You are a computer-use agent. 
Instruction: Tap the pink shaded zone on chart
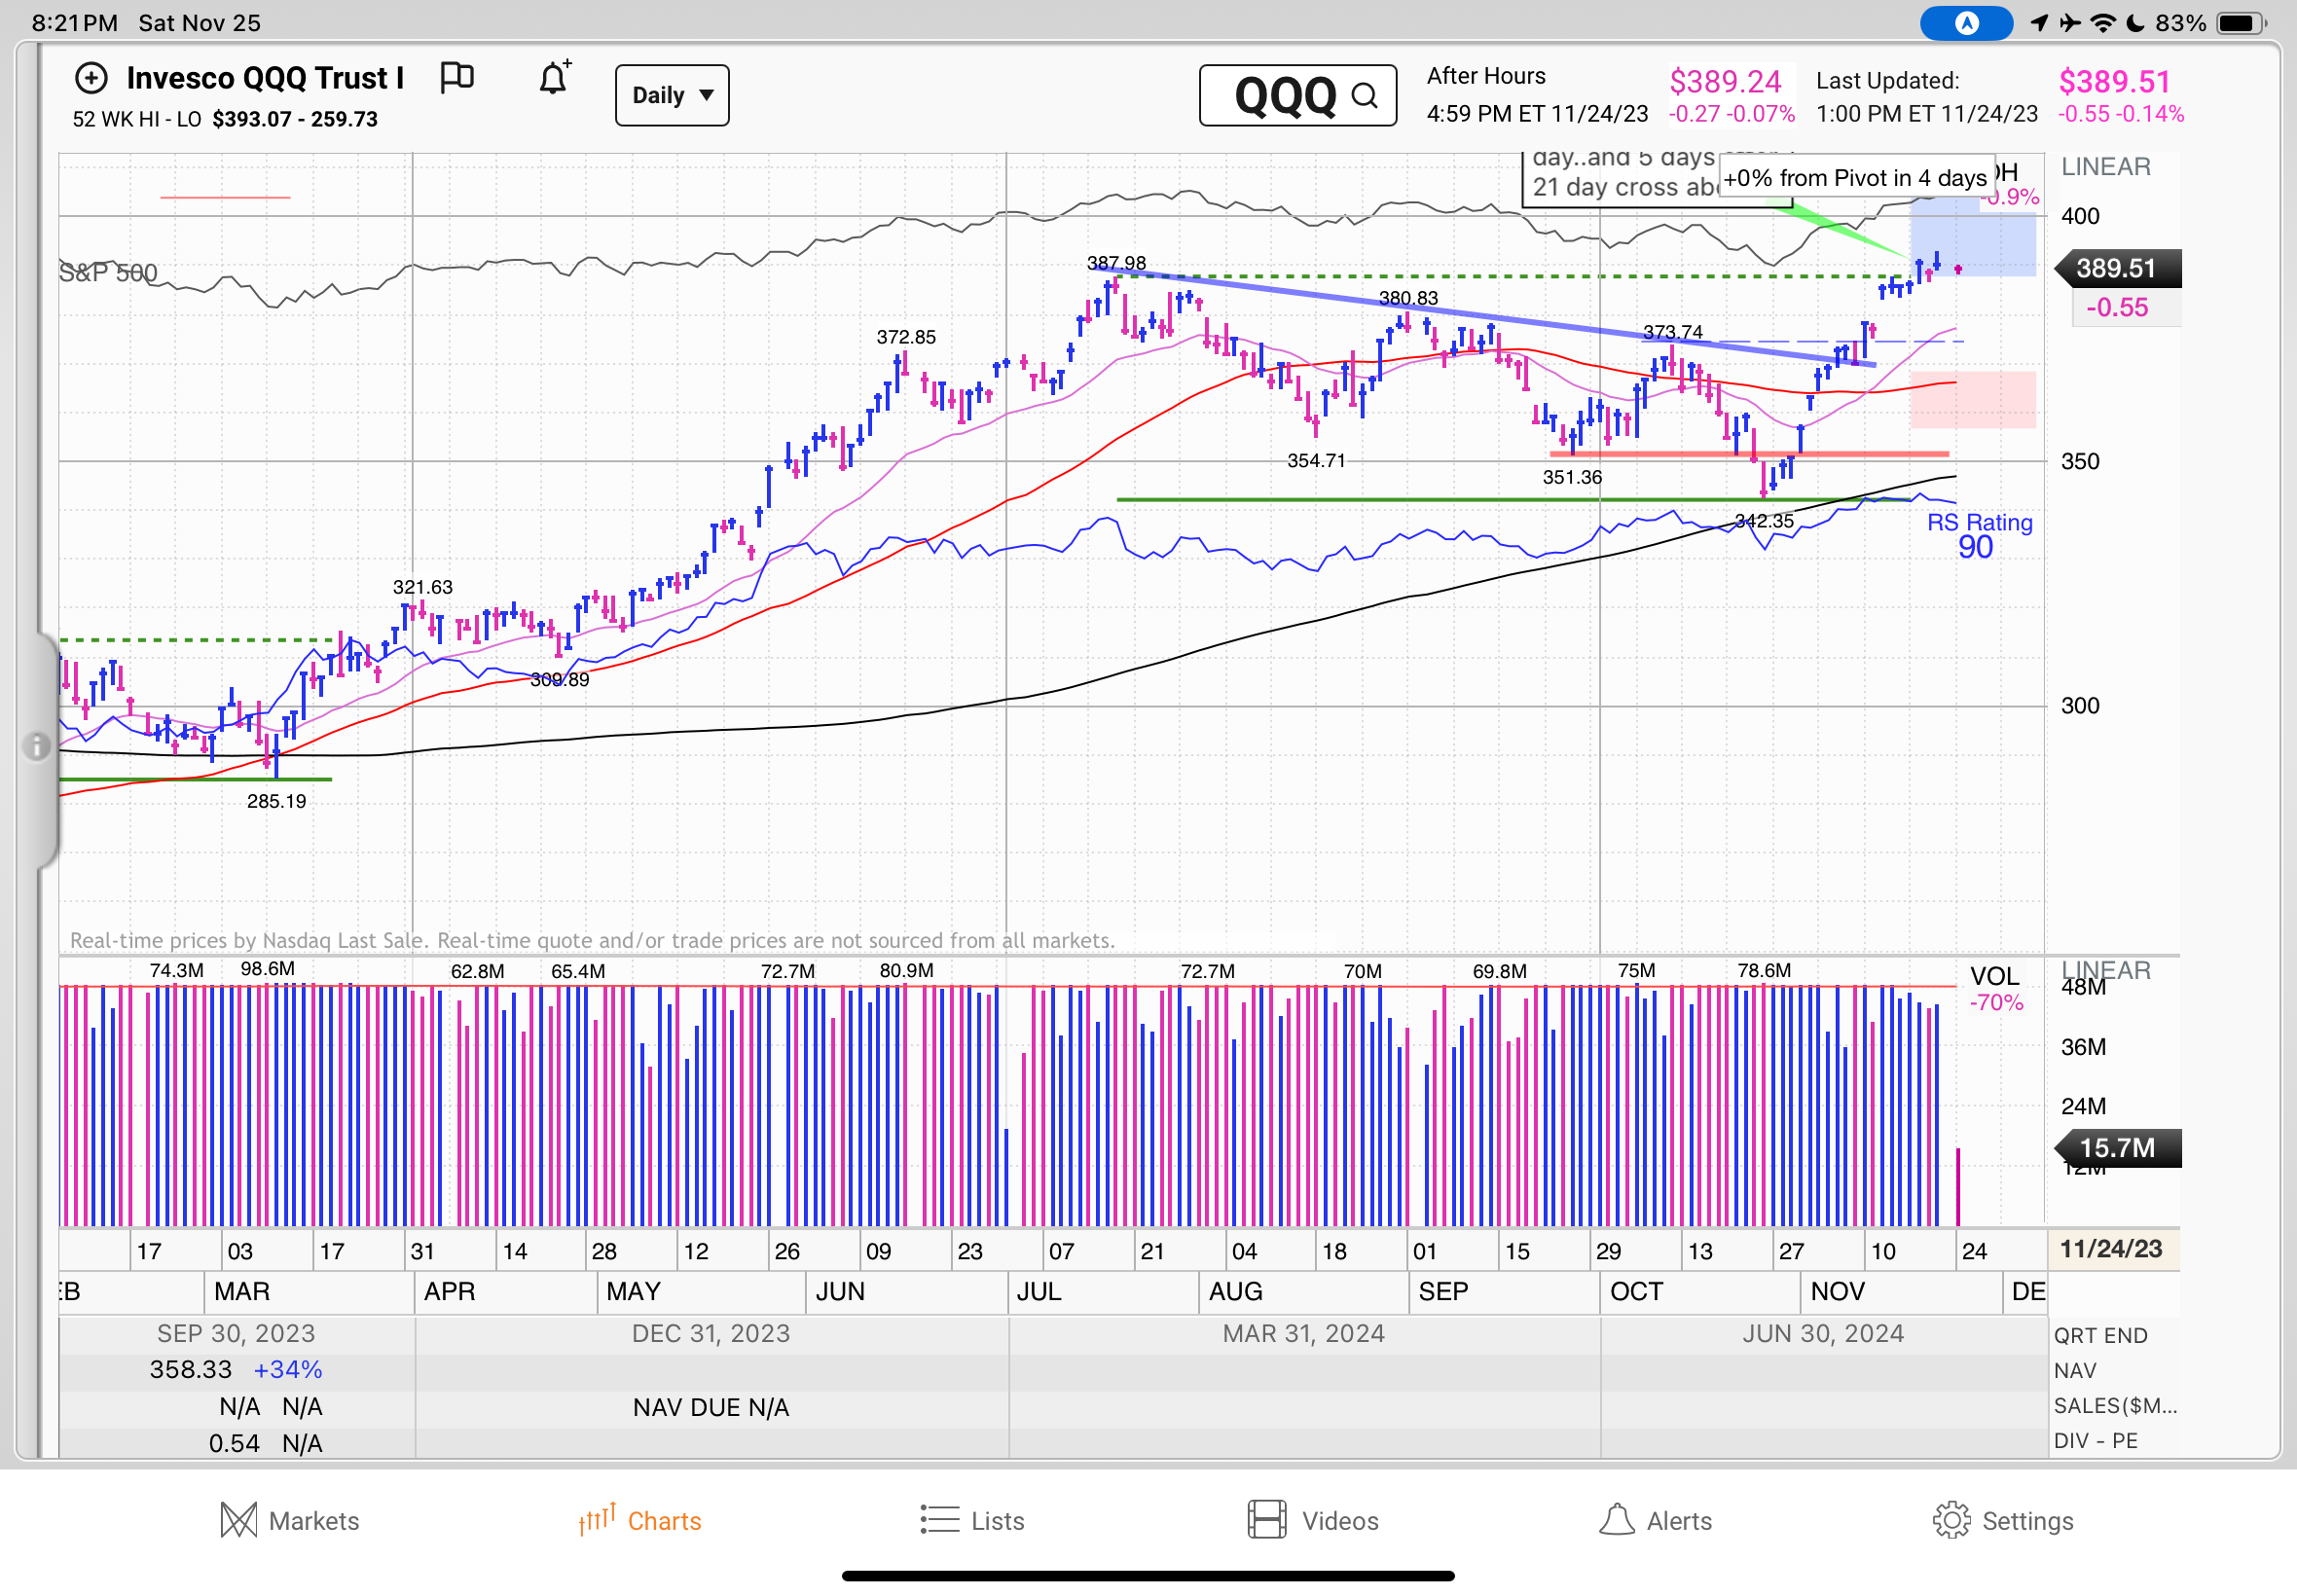[1973, 400]
